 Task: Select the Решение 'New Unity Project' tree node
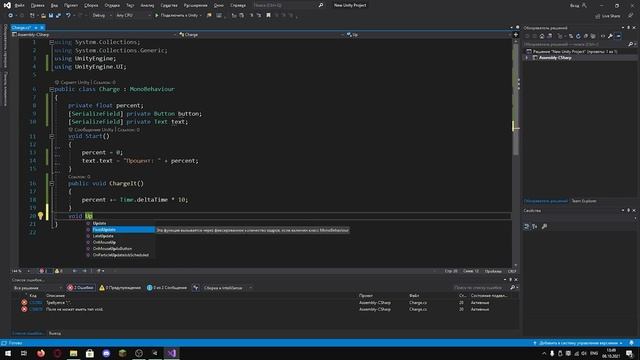tap(571, 51)
